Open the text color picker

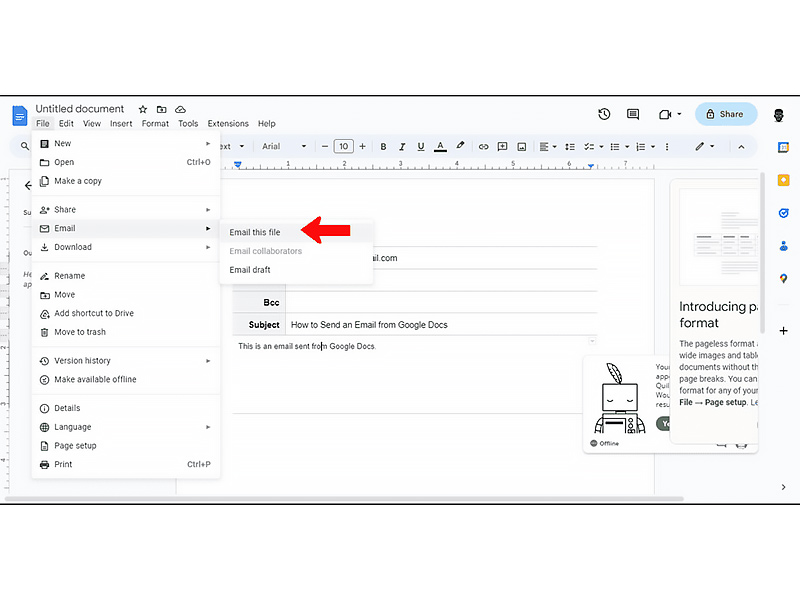click(x=440, y=146)
